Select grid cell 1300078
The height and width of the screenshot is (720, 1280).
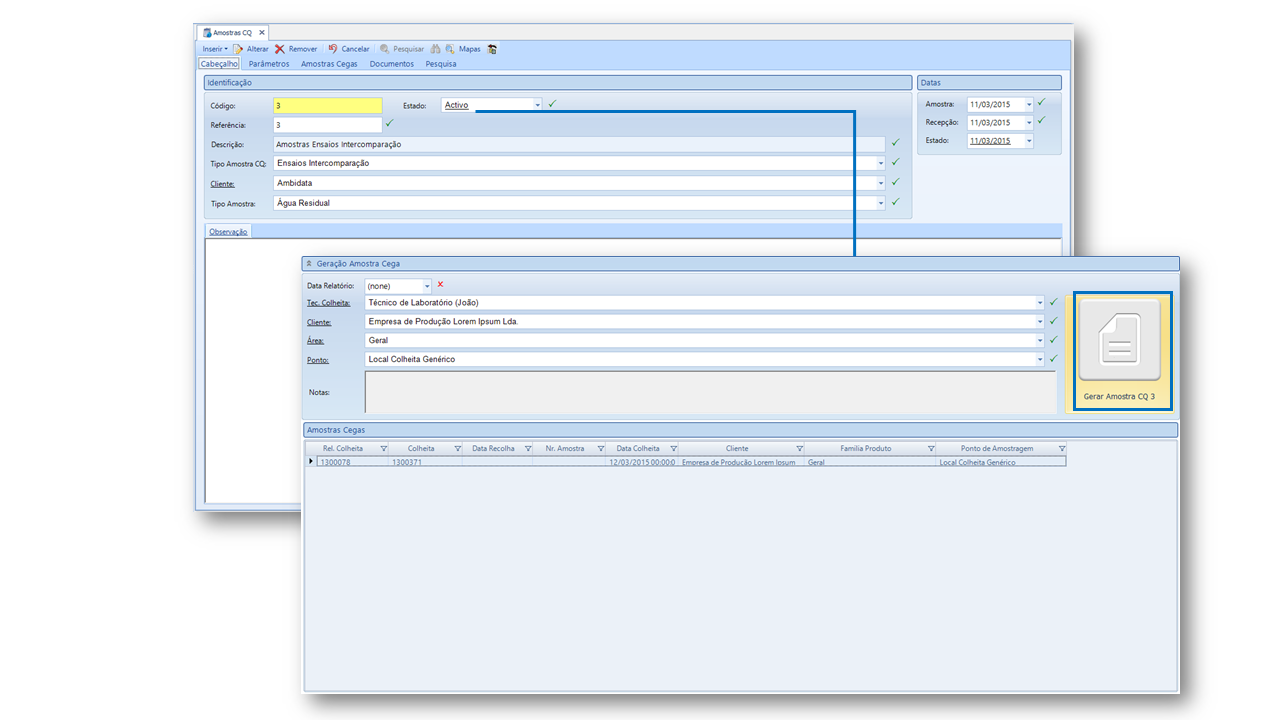click(352, 462)
